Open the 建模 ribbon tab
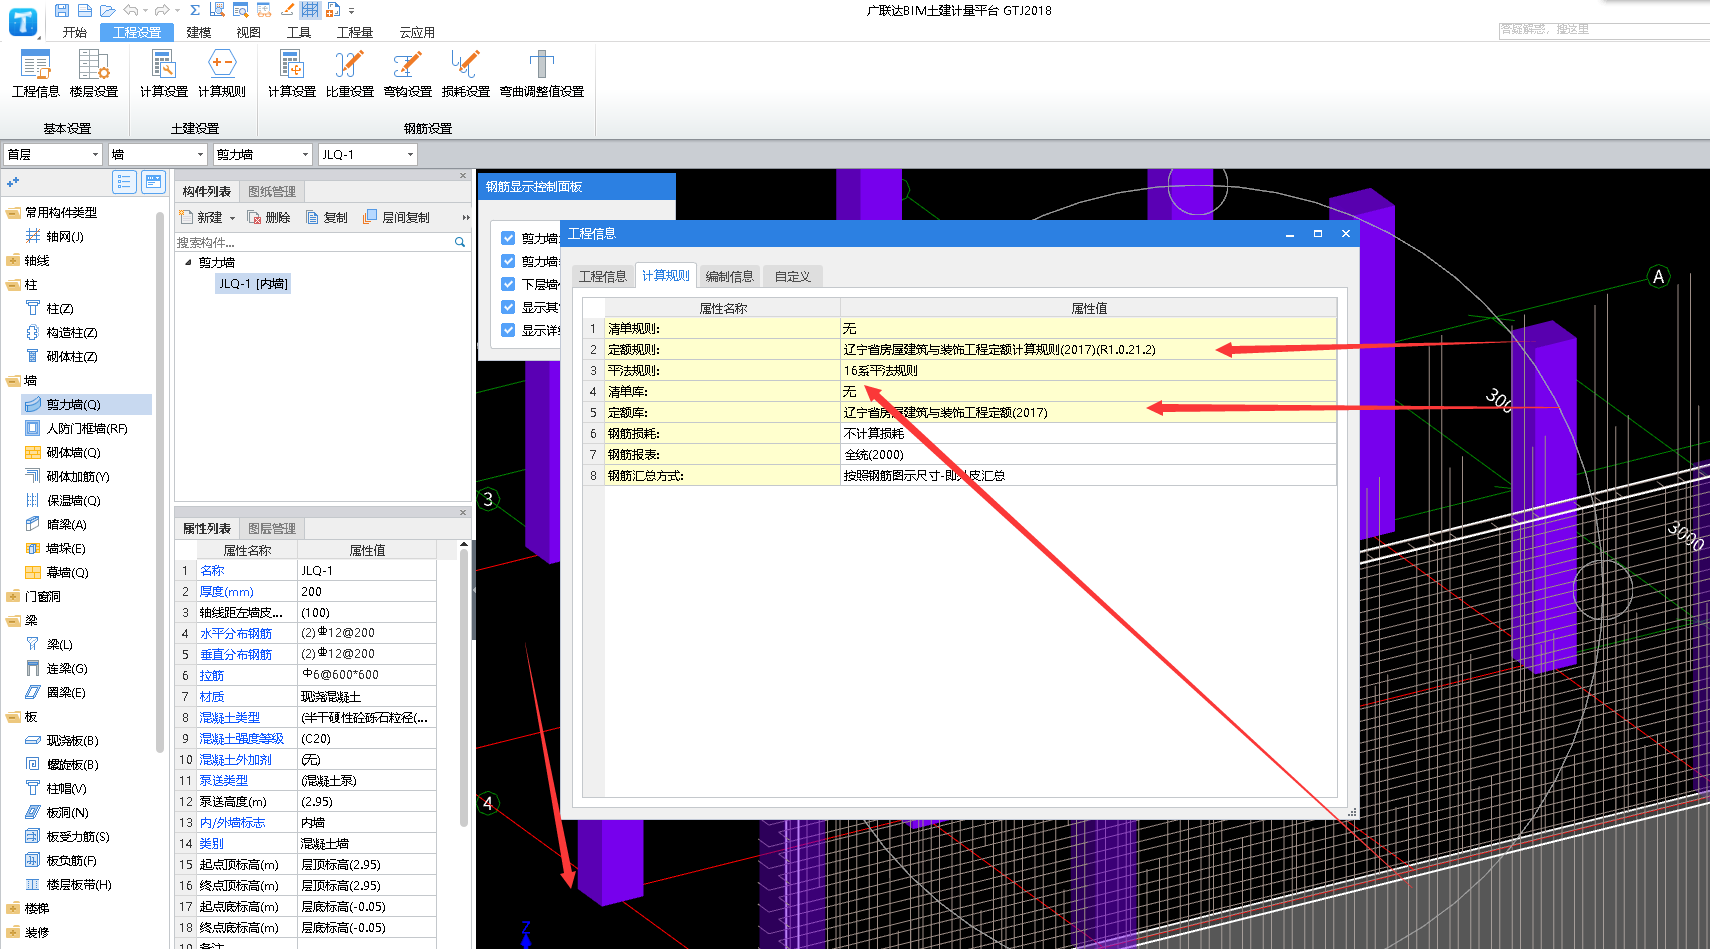Viewport: 1710px width, 949px height. (199, 32)
